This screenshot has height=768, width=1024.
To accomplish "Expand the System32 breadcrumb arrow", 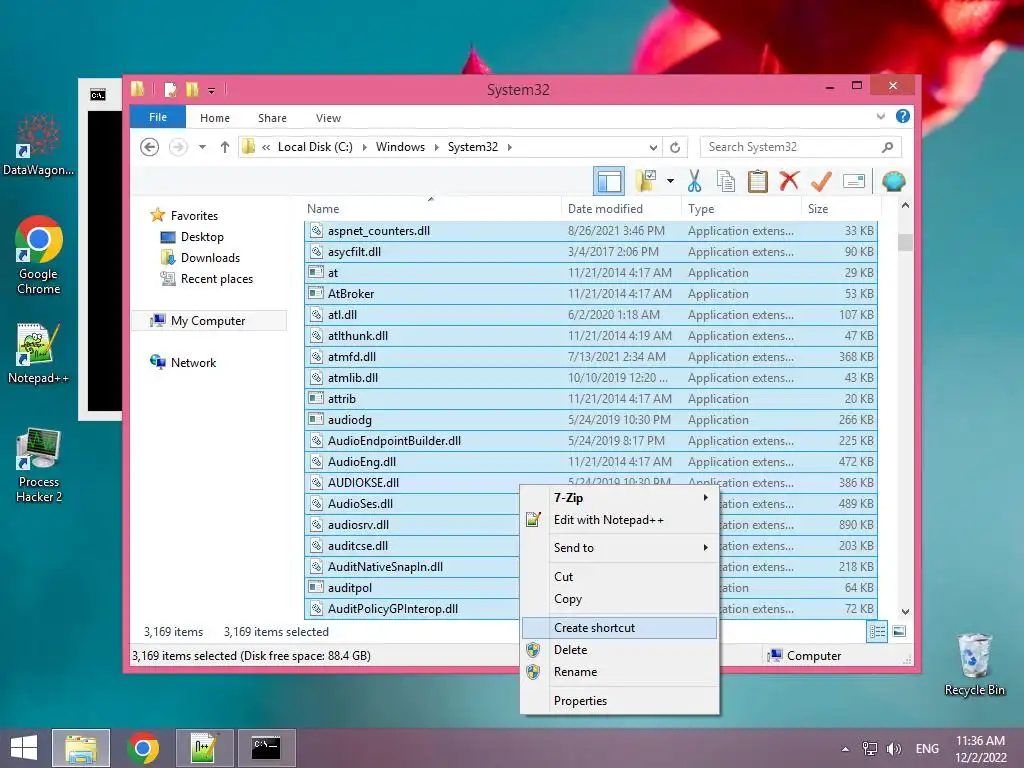I will point(509,147).
